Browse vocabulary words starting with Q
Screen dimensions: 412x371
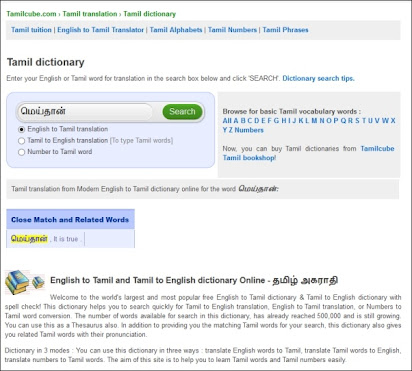click(343, 121)
